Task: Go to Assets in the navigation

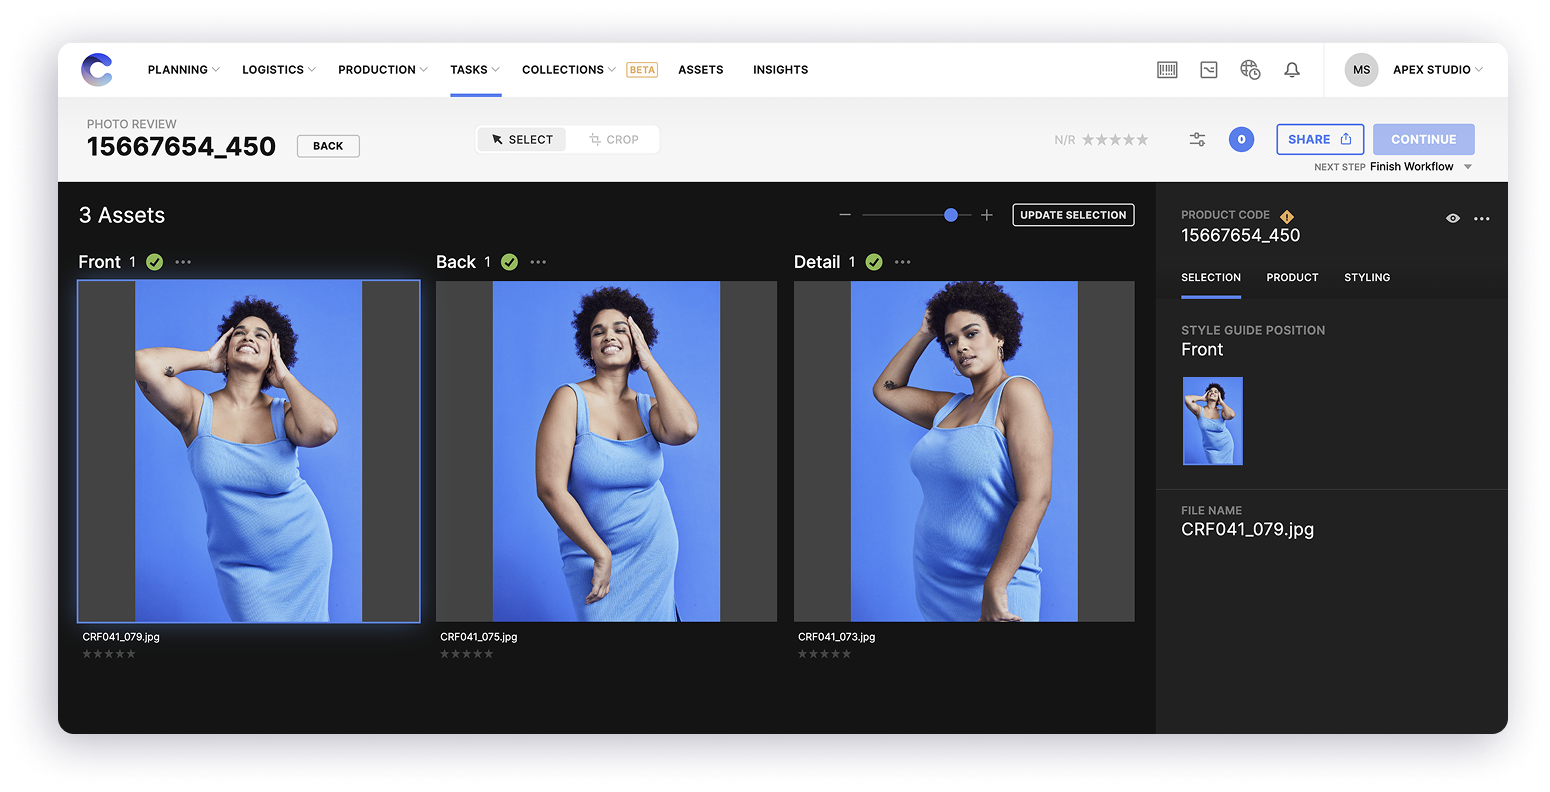Action: click(x=701, y=70)
